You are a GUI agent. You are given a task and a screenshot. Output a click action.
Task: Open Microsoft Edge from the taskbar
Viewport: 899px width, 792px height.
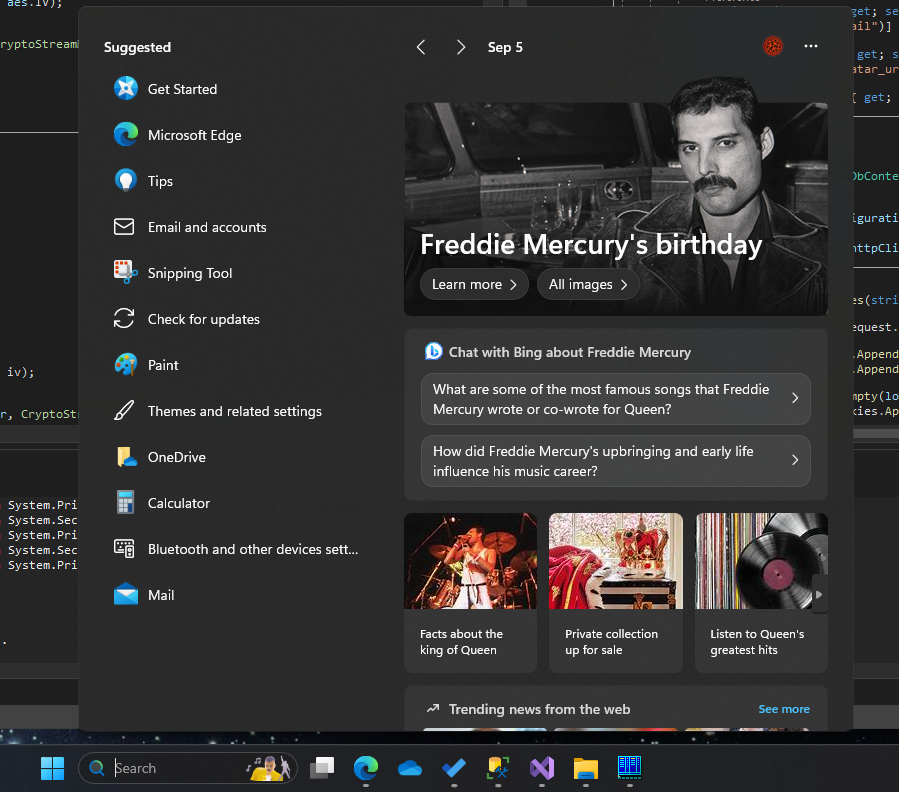coord(366,768)
